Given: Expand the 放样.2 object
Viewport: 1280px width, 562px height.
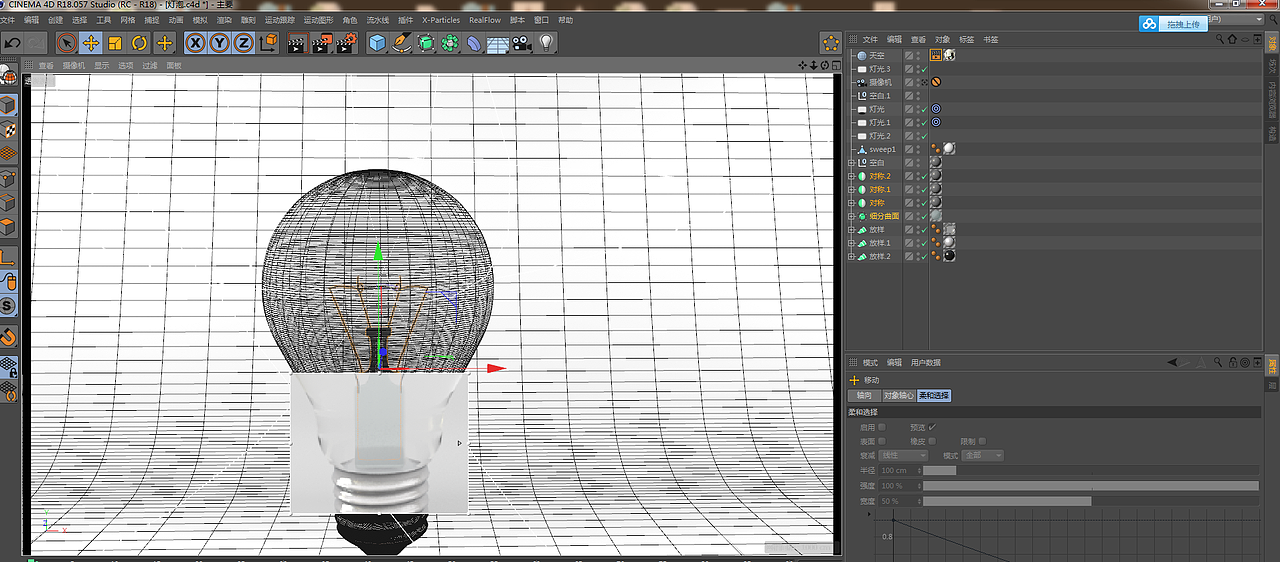Looking at the screenshot, I should (852, 256).
